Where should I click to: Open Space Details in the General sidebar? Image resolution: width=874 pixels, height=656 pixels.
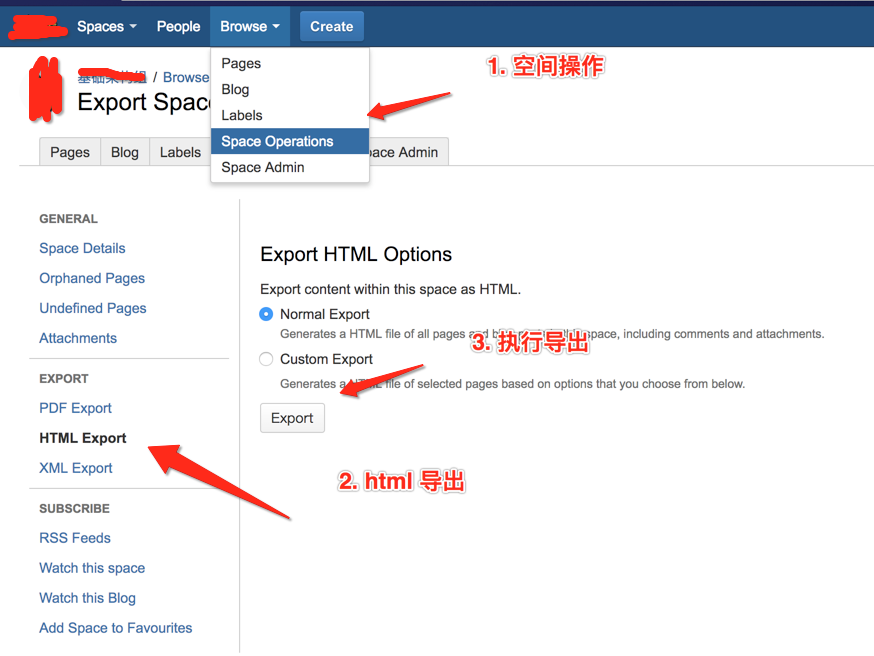pos(82,248)
